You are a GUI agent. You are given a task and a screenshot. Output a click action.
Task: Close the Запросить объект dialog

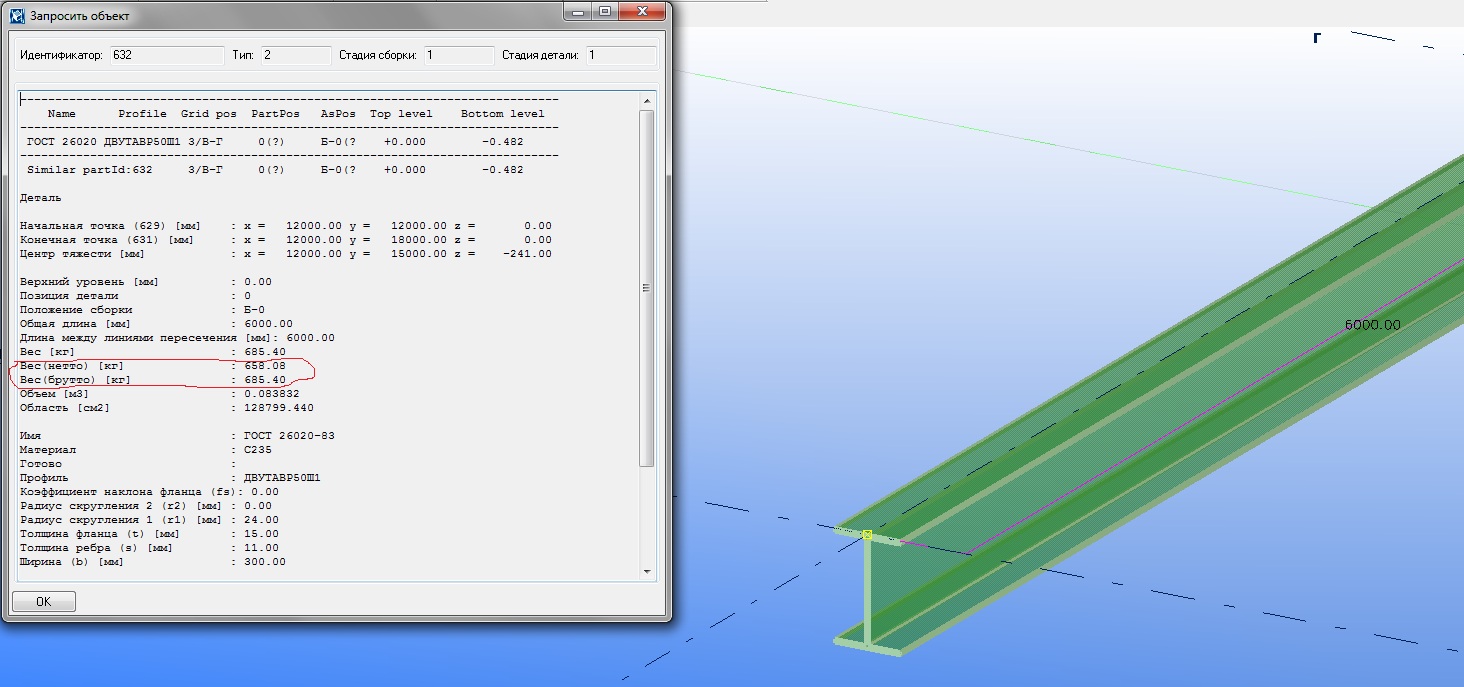pos(642,12)
